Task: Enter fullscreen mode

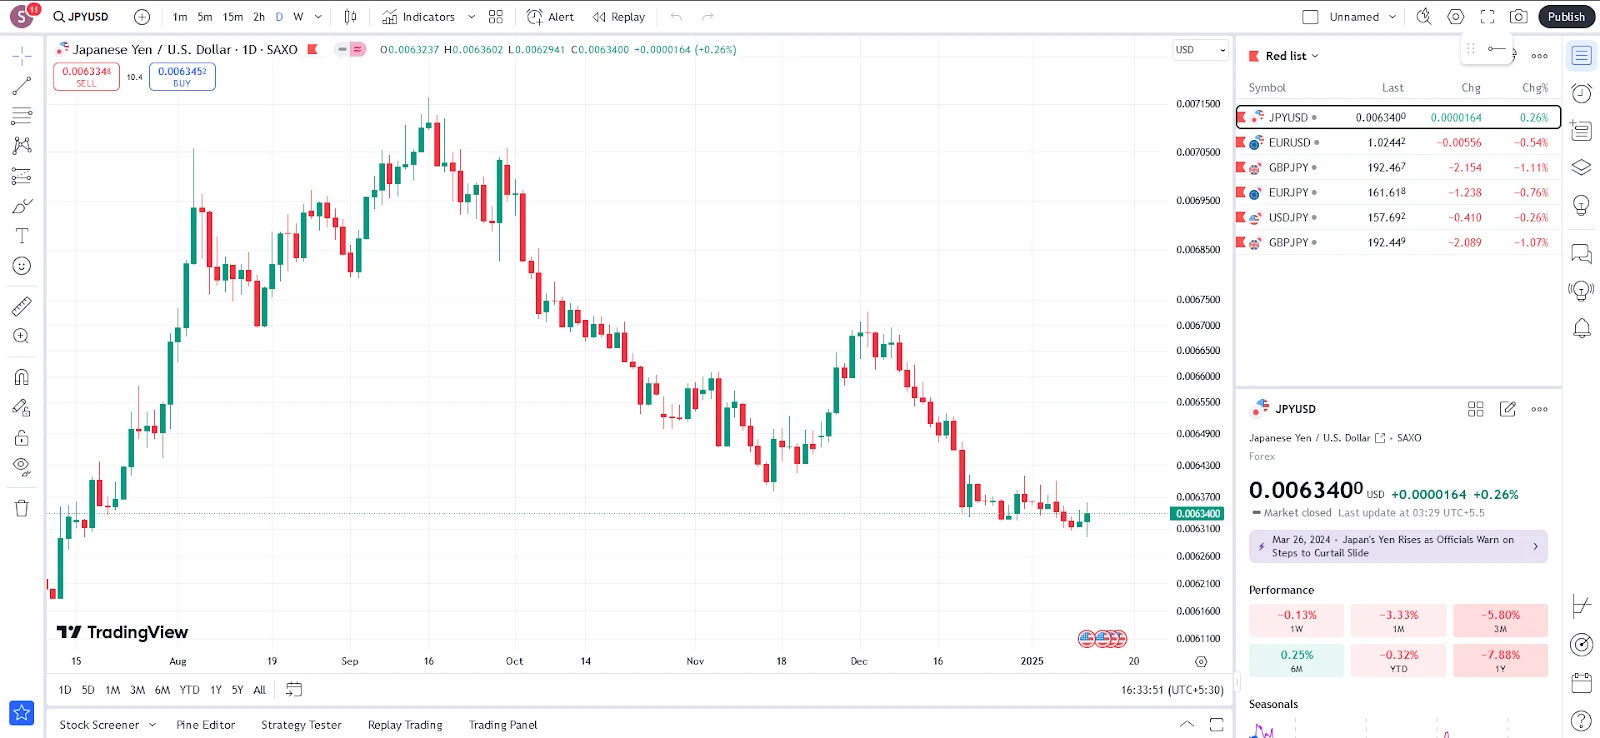Action: click(1488, 17)
